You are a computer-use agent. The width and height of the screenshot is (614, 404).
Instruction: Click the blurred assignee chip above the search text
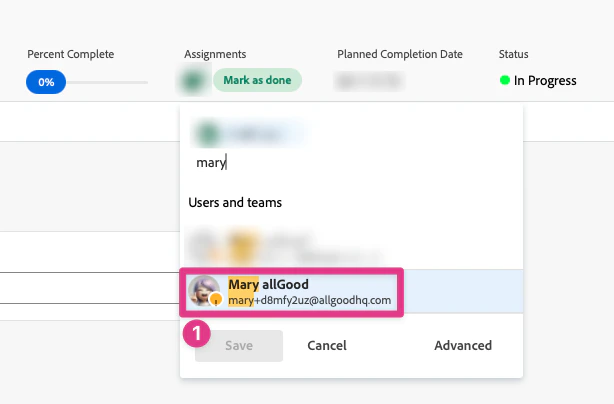pyautogui.click(x=249, y=133)
